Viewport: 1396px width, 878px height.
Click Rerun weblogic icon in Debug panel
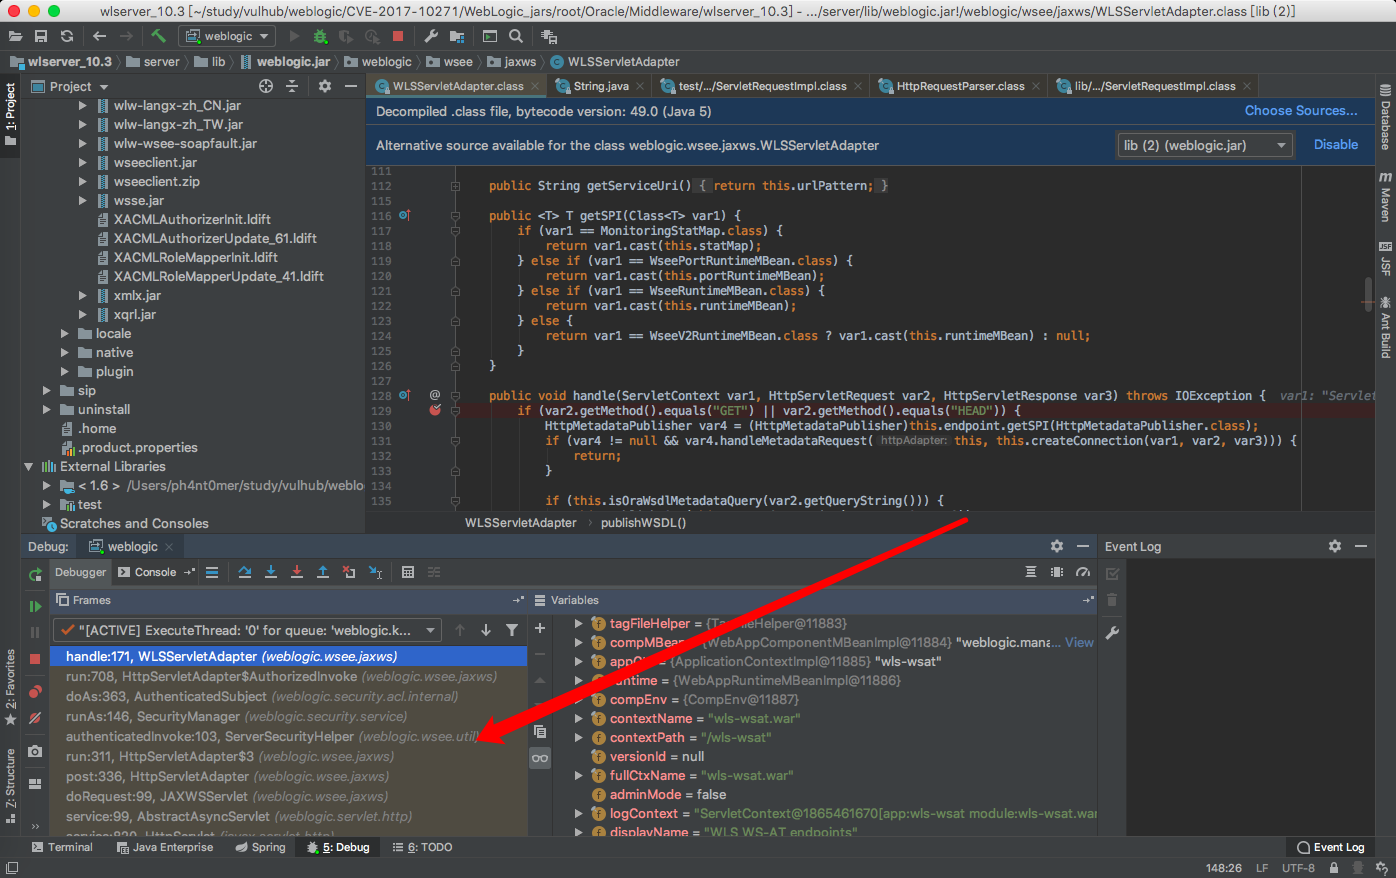[x=35, y=574]
